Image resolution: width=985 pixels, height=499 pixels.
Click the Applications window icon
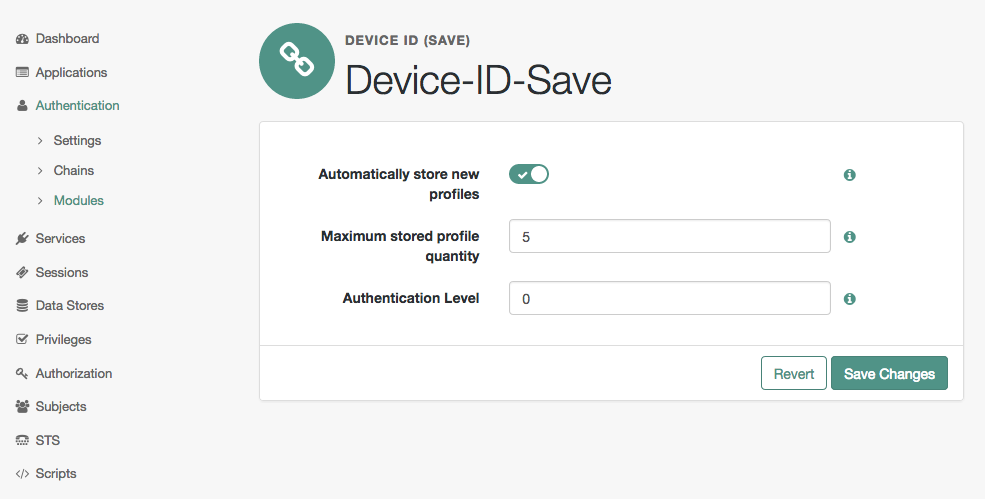(22, 72)
